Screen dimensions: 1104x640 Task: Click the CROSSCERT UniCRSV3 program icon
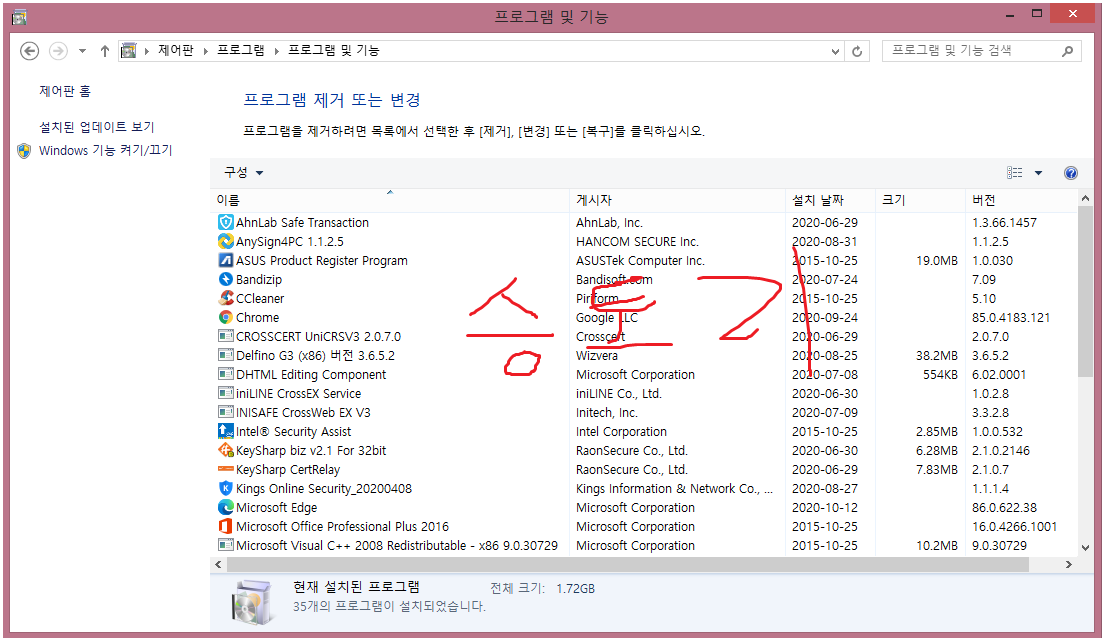click(x=225, y=337)
